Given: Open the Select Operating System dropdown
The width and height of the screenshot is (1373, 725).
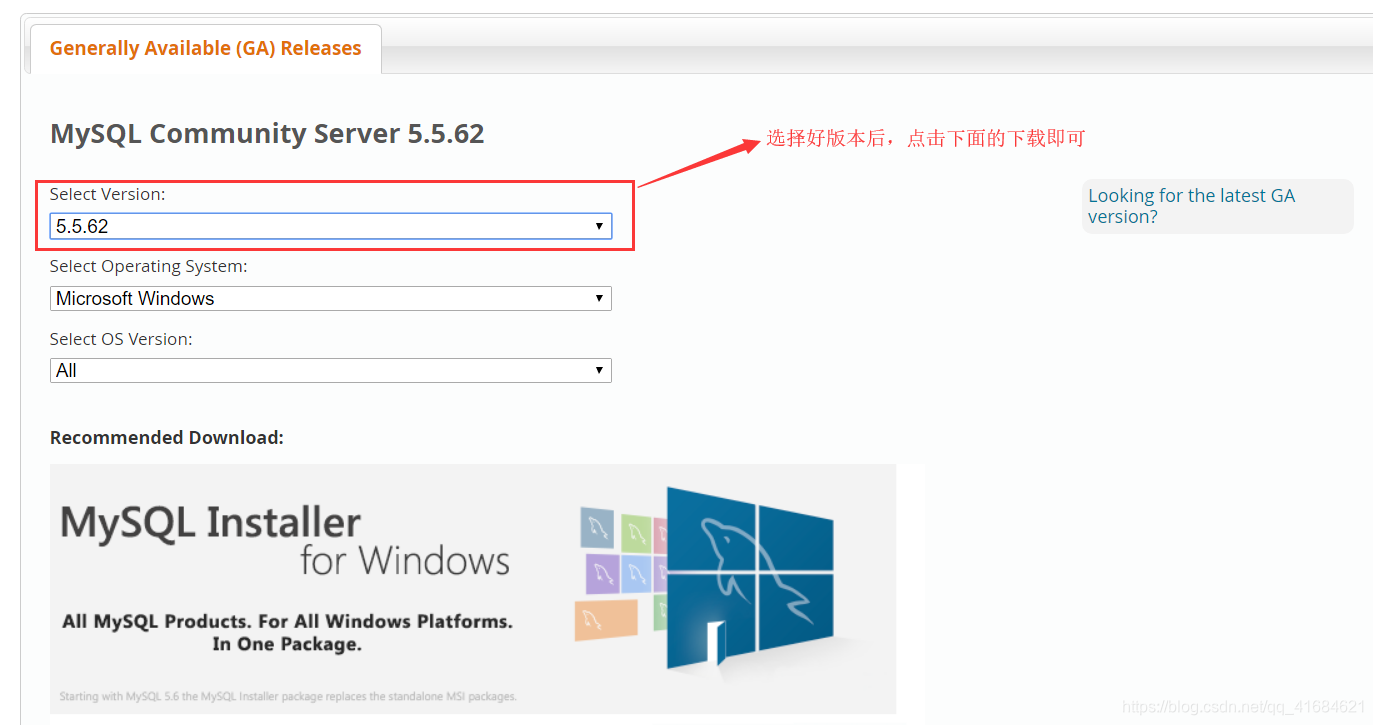Looking at the screenshot, I should (x=330, y=298).
